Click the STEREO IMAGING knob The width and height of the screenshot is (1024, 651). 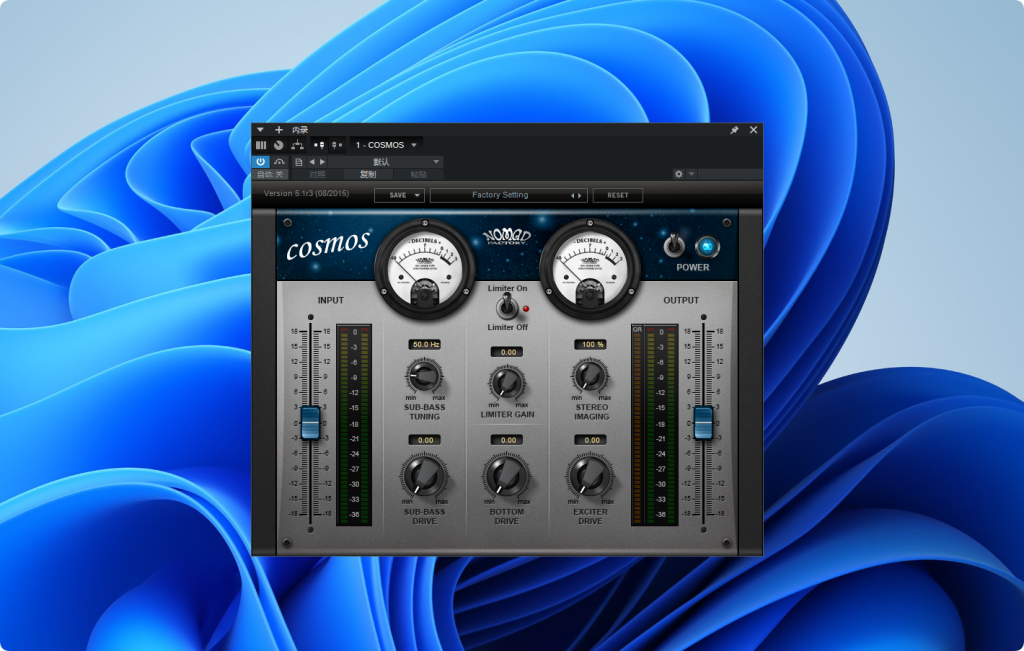click(x=590, y=375)
